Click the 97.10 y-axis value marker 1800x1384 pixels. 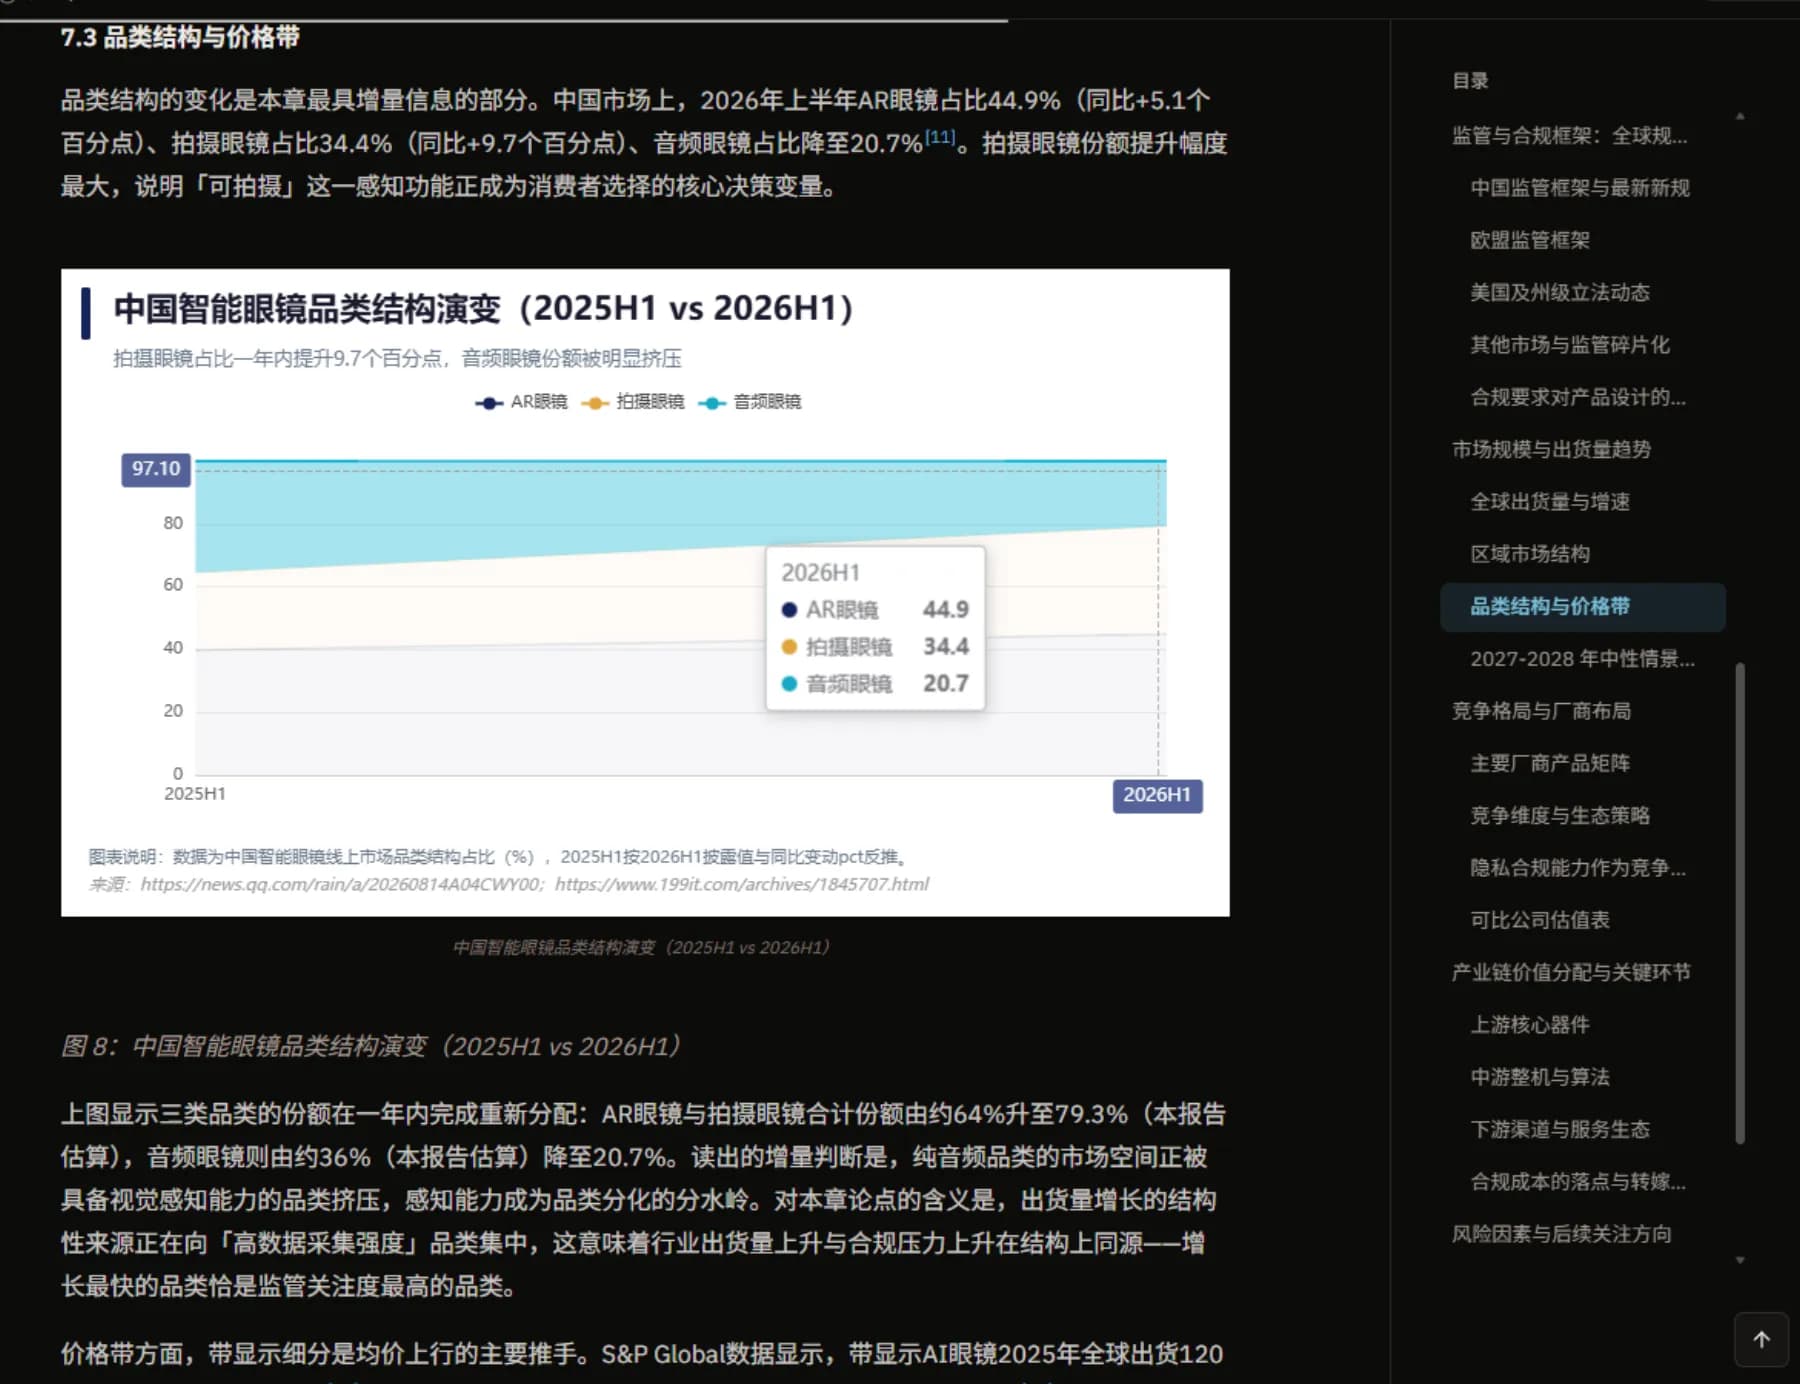point(156,470)
